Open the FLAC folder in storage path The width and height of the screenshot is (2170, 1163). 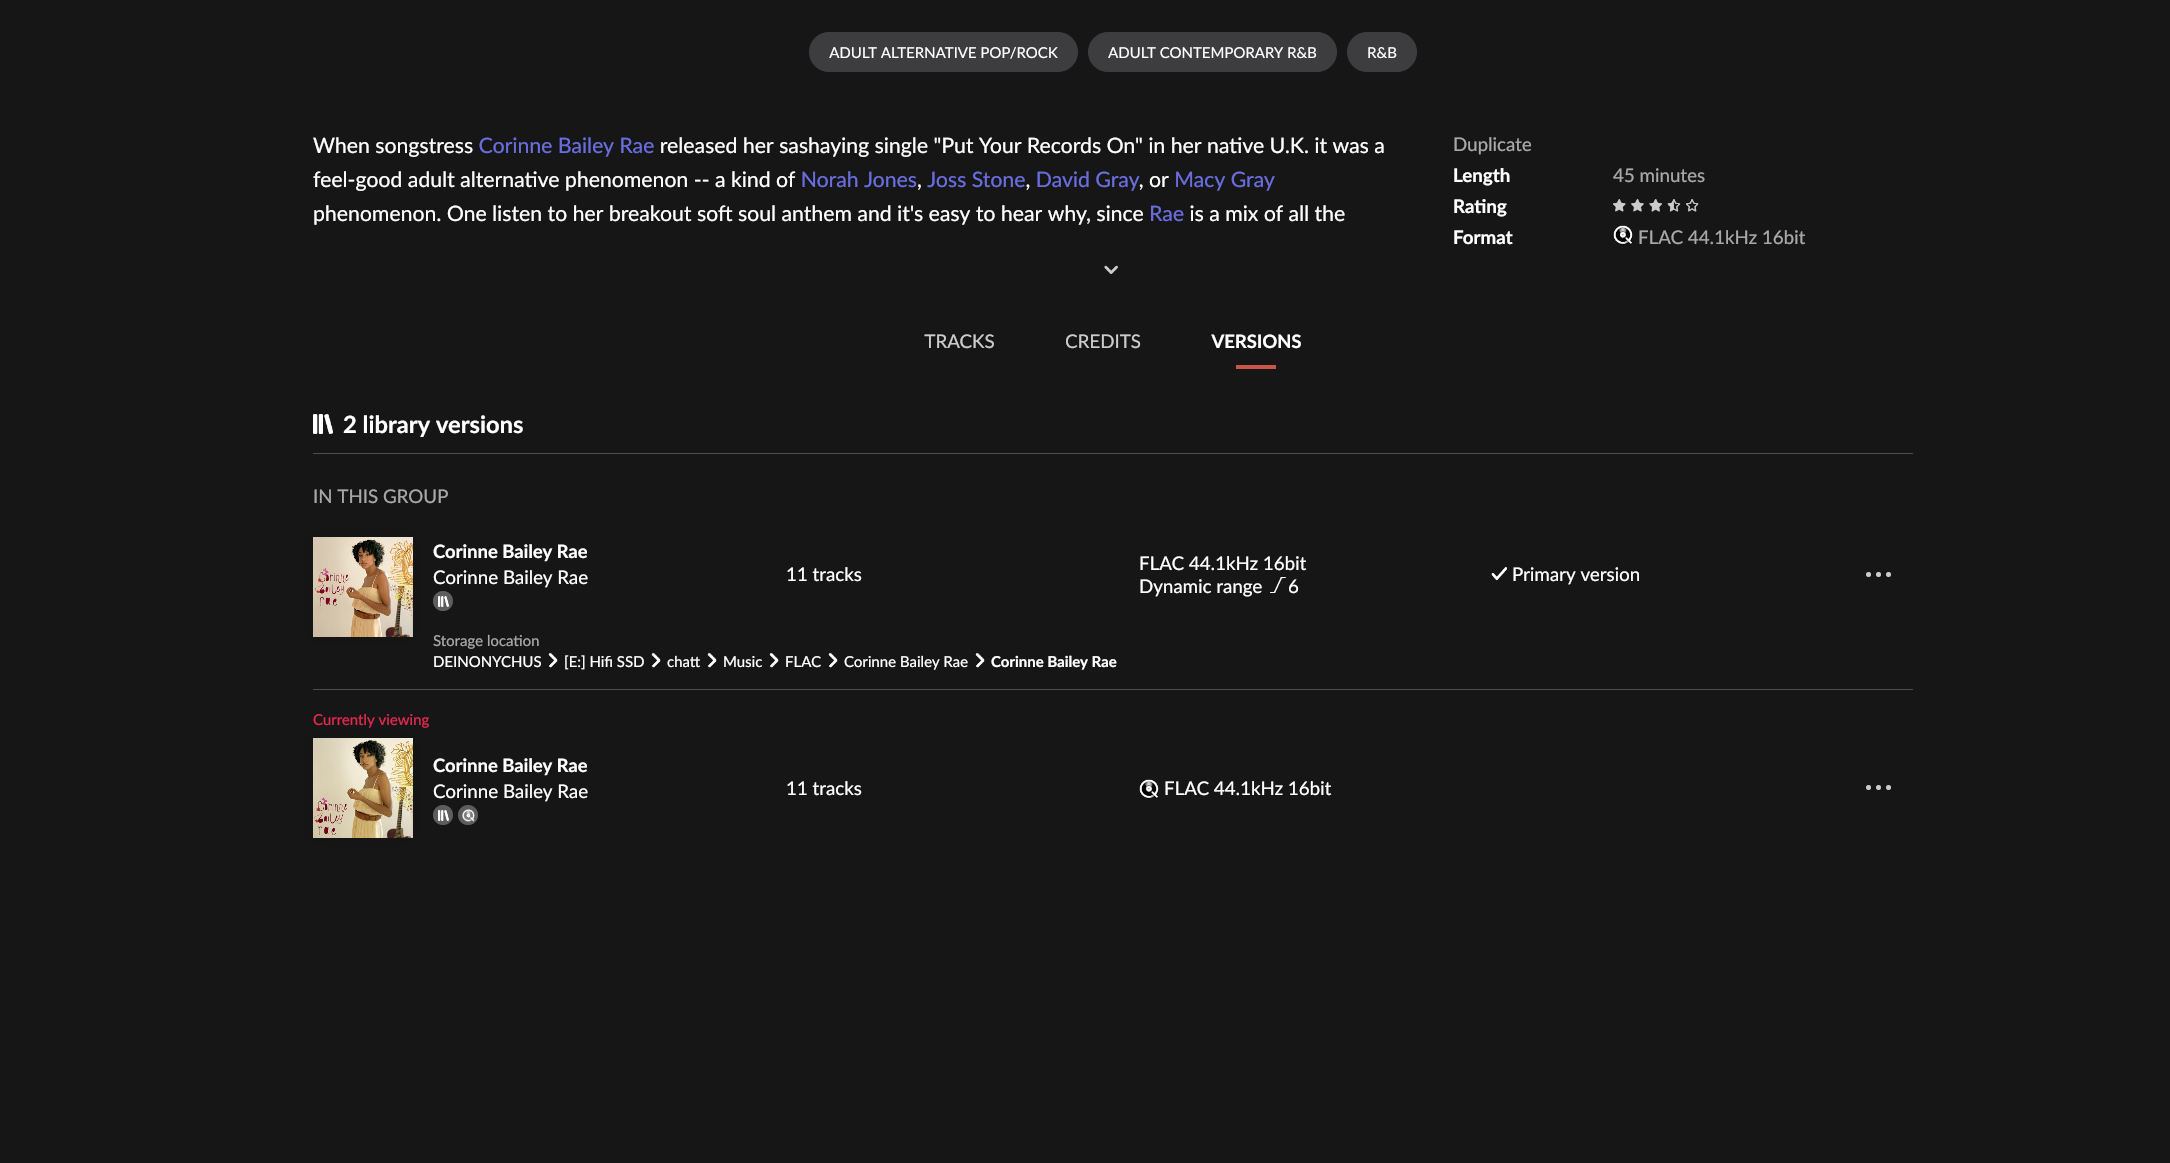coord(803,662)
